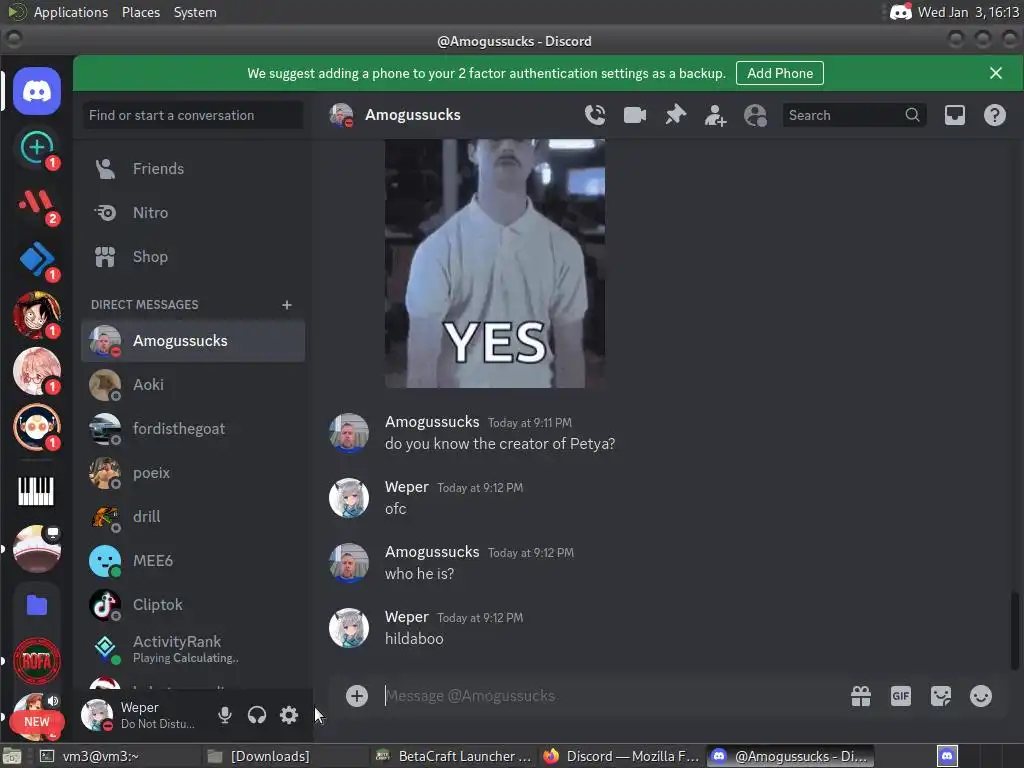Click the Add Phone button
The width and height of the screenshot is (1024, 768).
tap(780, 73)
